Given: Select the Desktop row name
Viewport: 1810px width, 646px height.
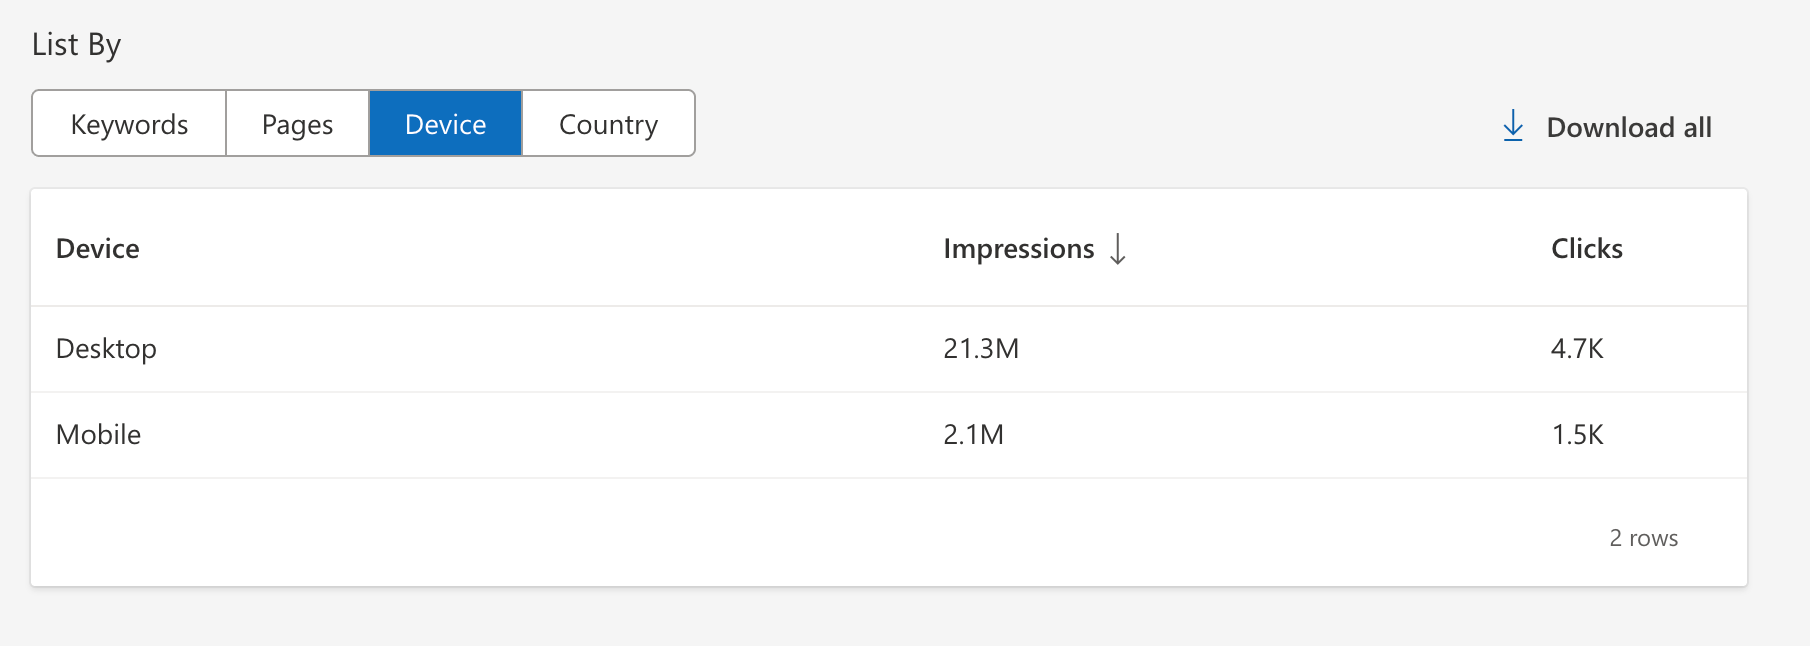Looking at the screenshot, I should [106, 349].
